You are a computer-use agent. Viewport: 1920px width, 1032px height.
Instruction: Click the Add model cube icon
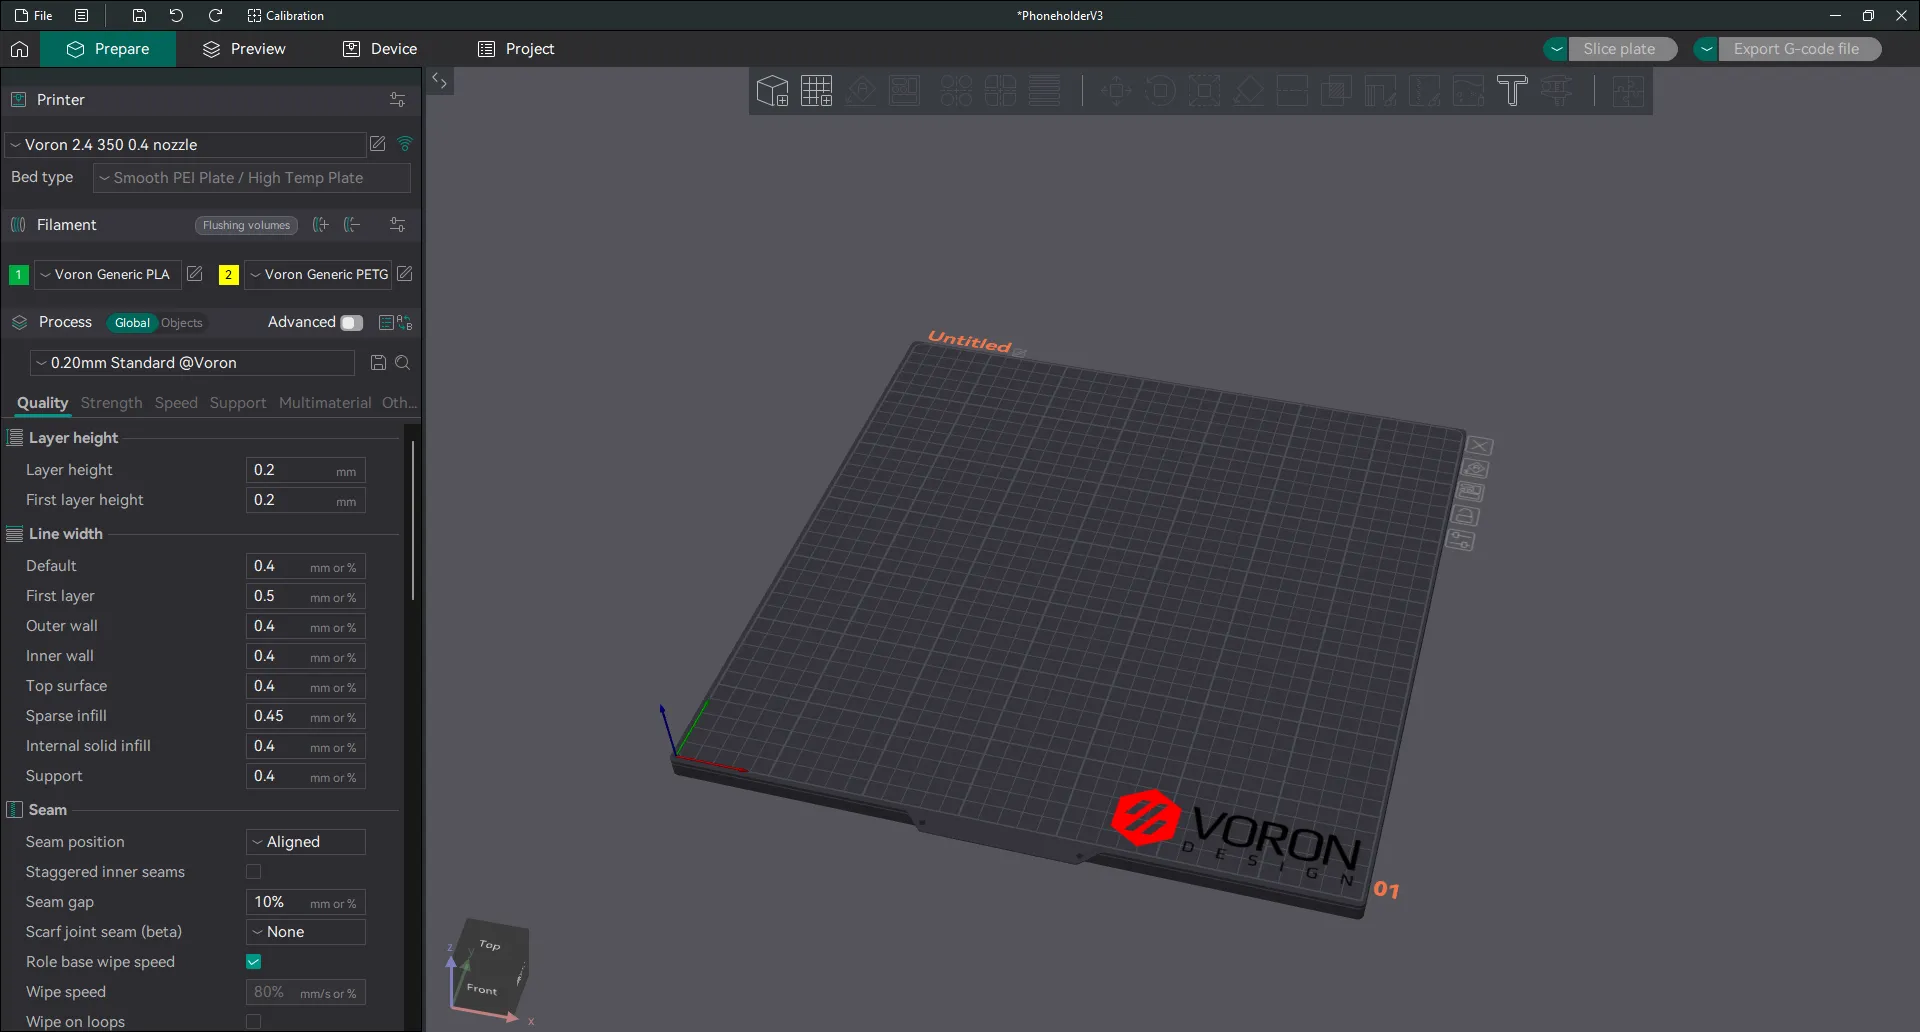point(772,91)
